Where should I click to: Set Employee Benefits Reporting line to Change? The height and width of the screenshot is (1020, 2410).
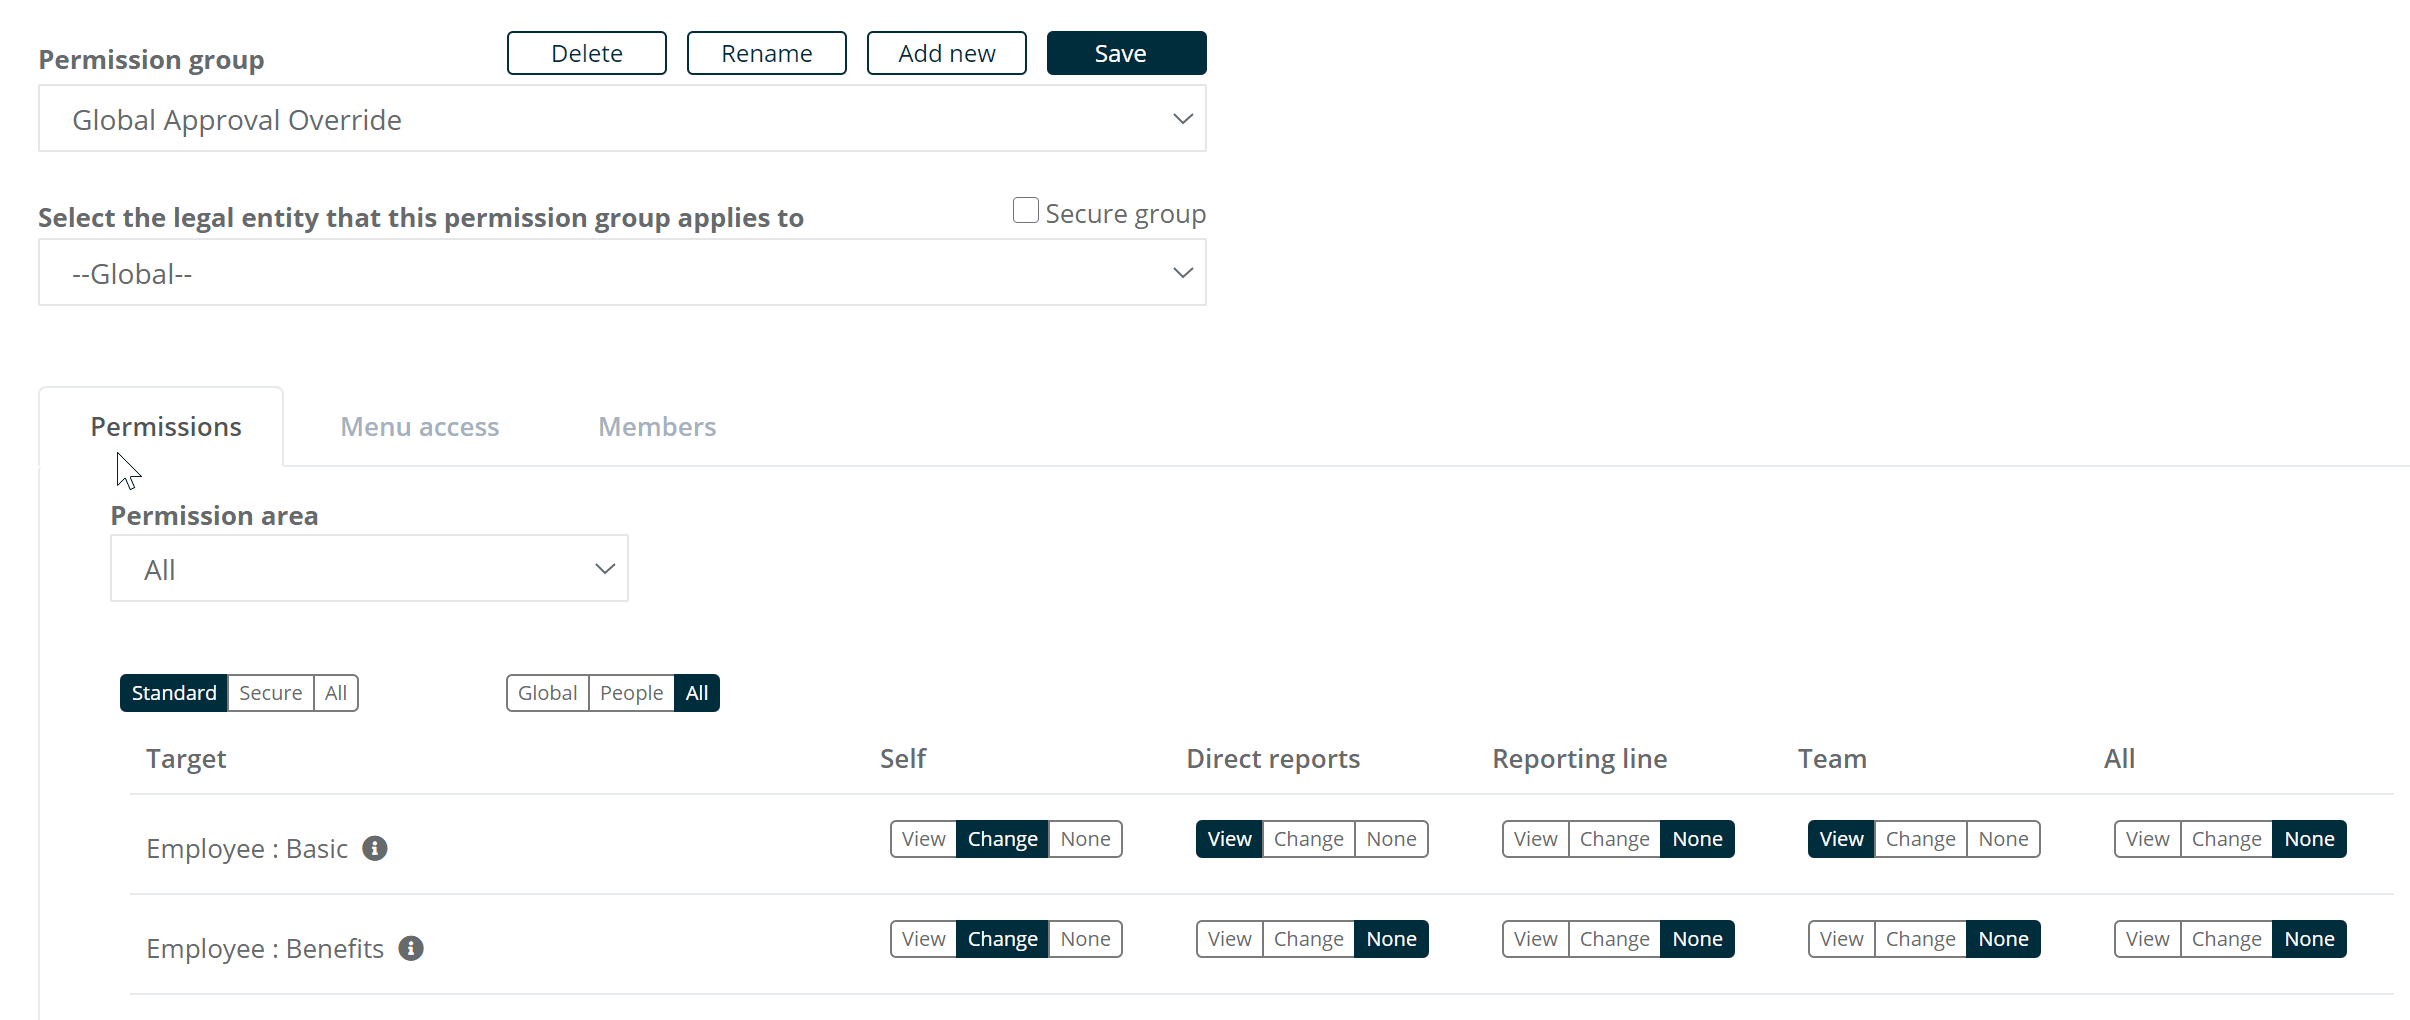(x=1614, y=939)
